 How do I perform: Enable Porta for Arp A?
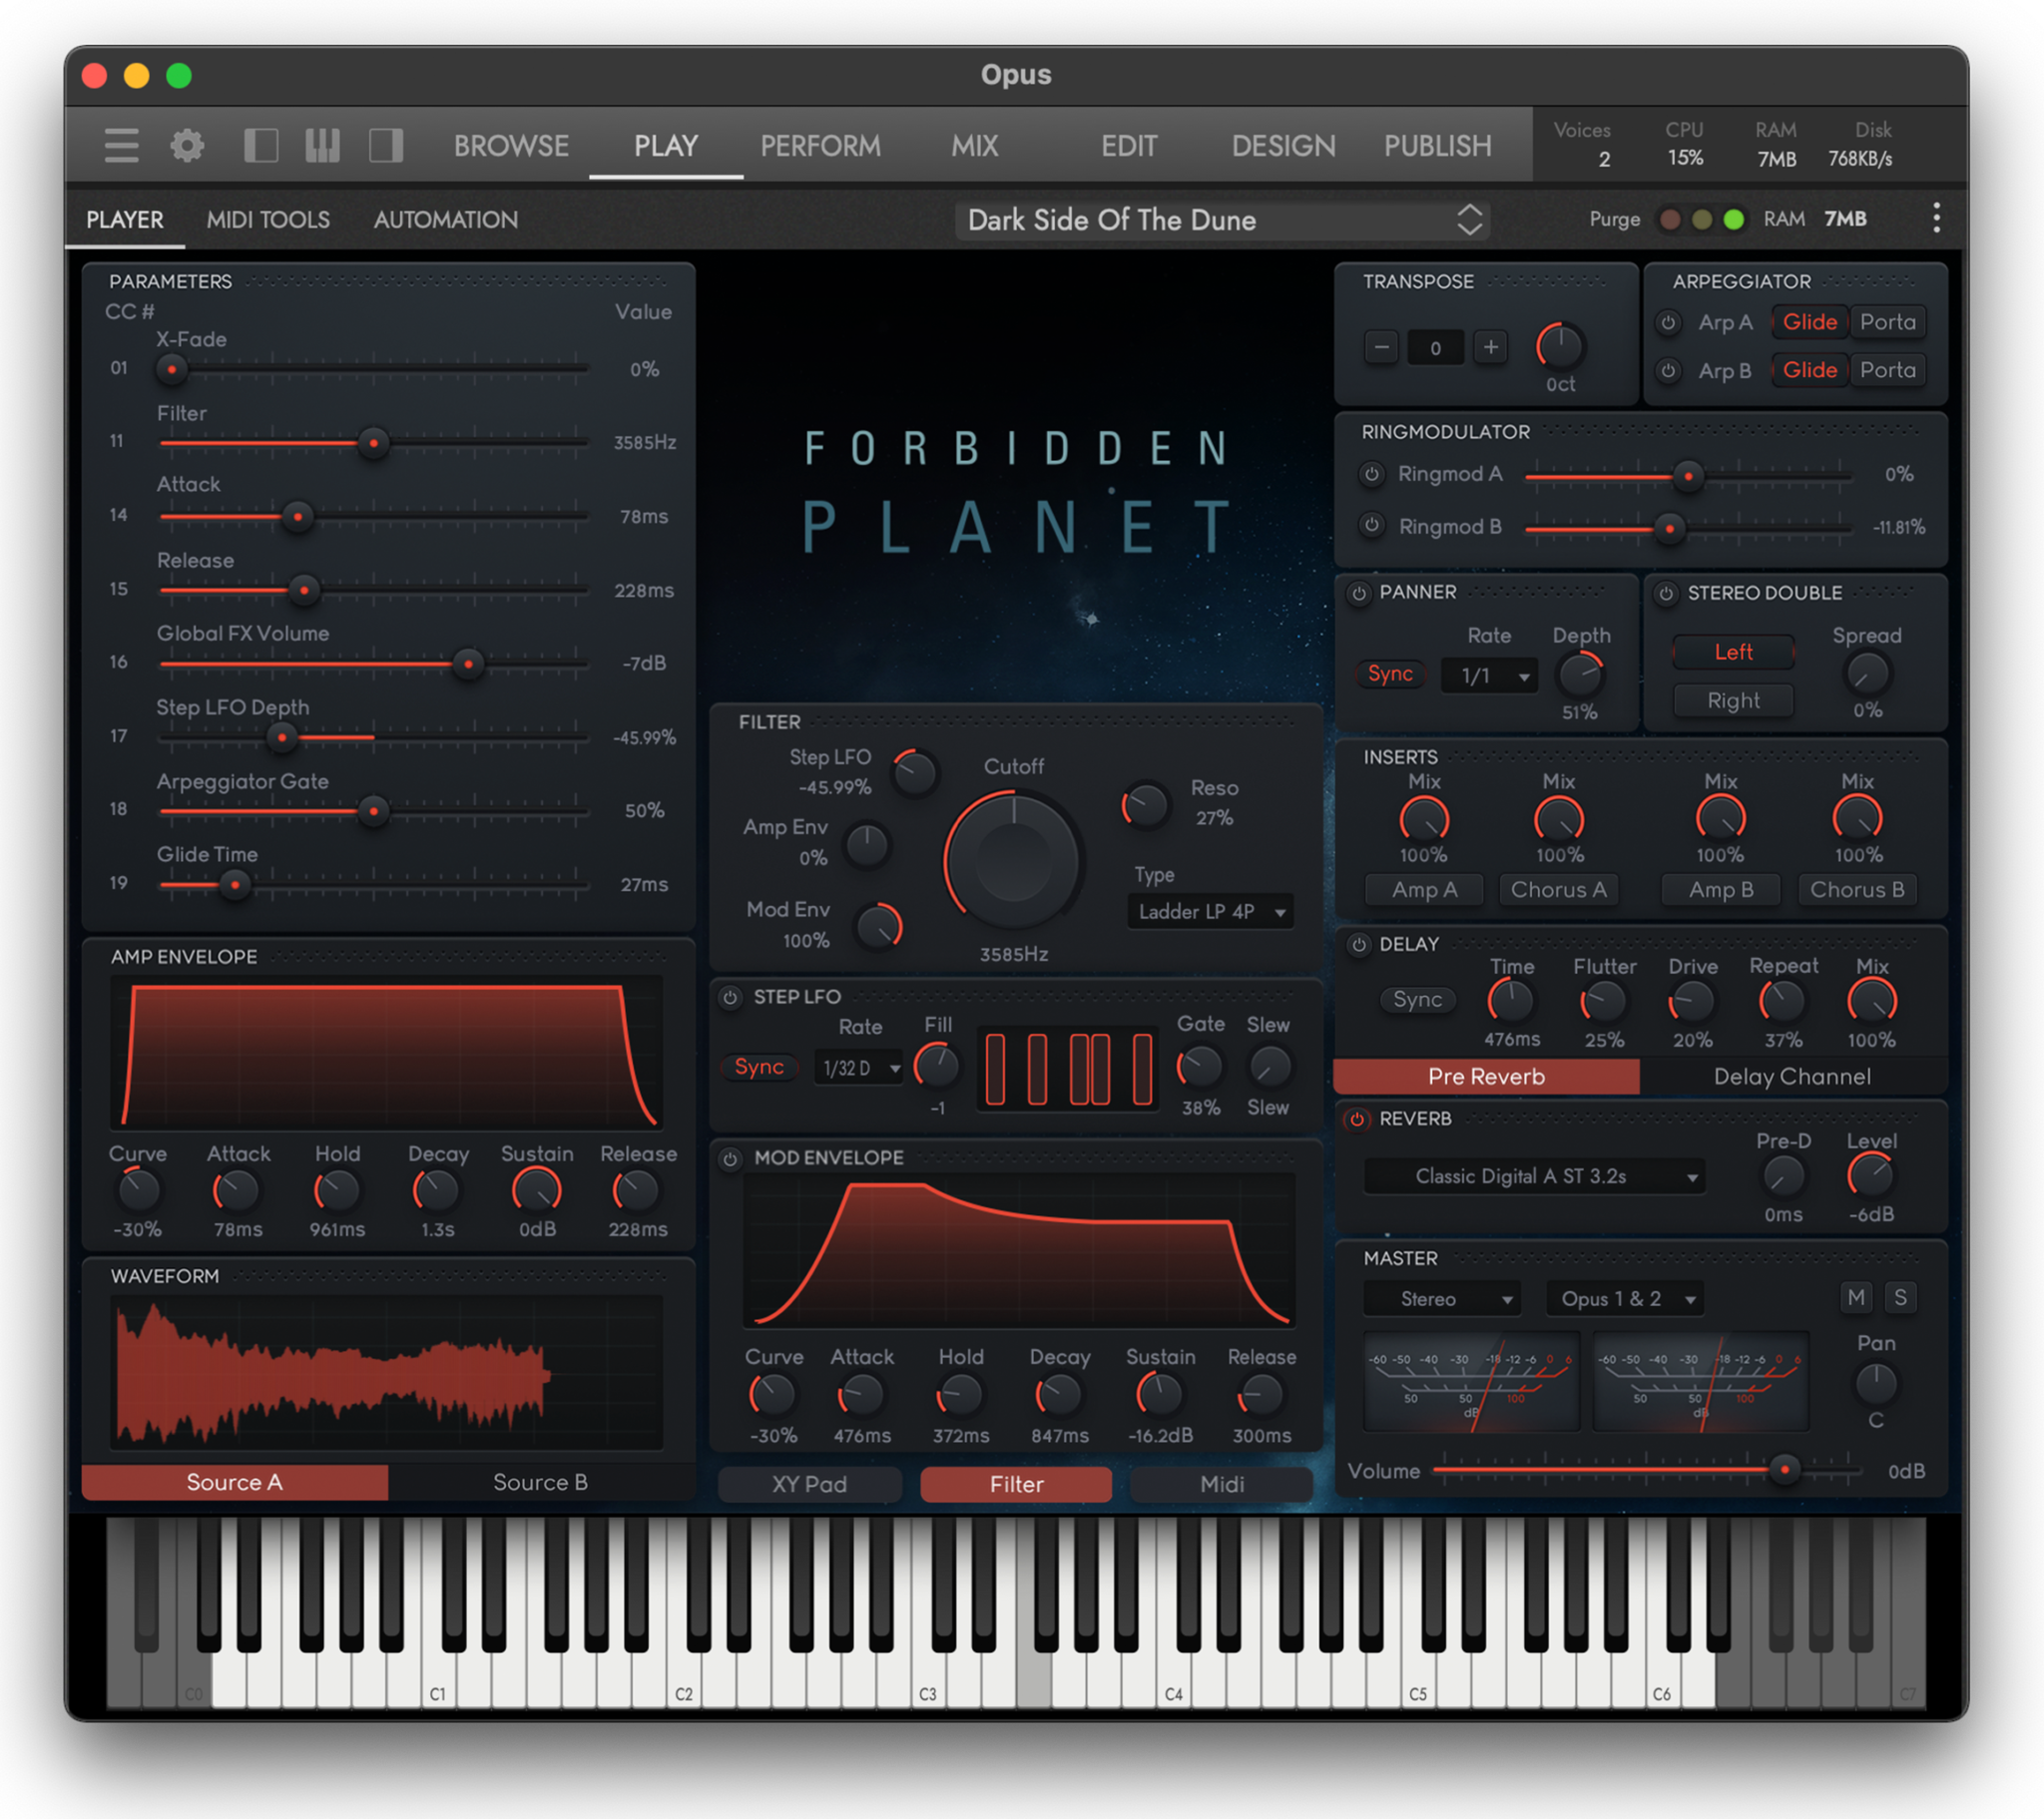point(1887,322)
